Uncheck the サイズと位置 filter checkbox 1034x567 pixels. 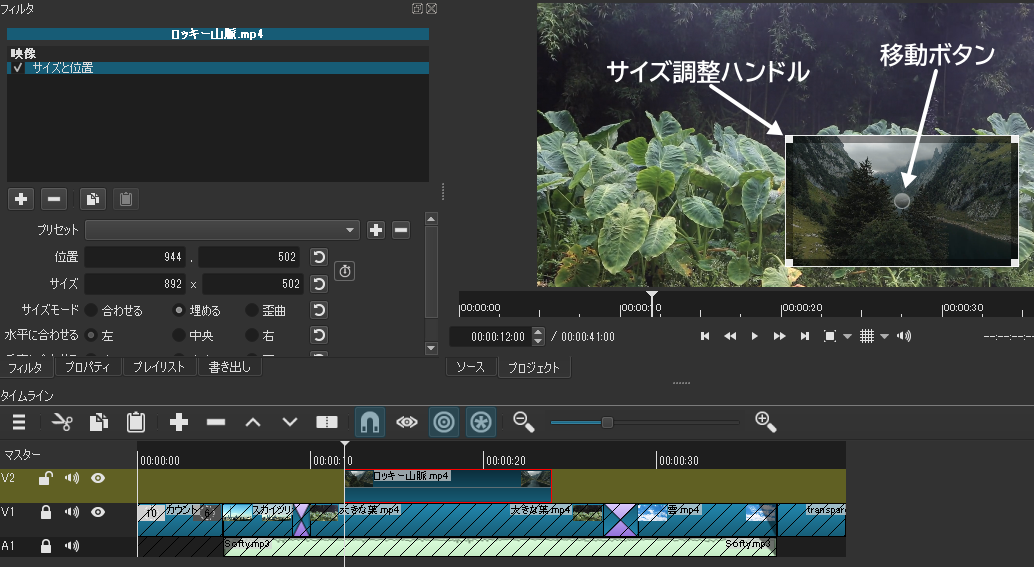(17, 68)
